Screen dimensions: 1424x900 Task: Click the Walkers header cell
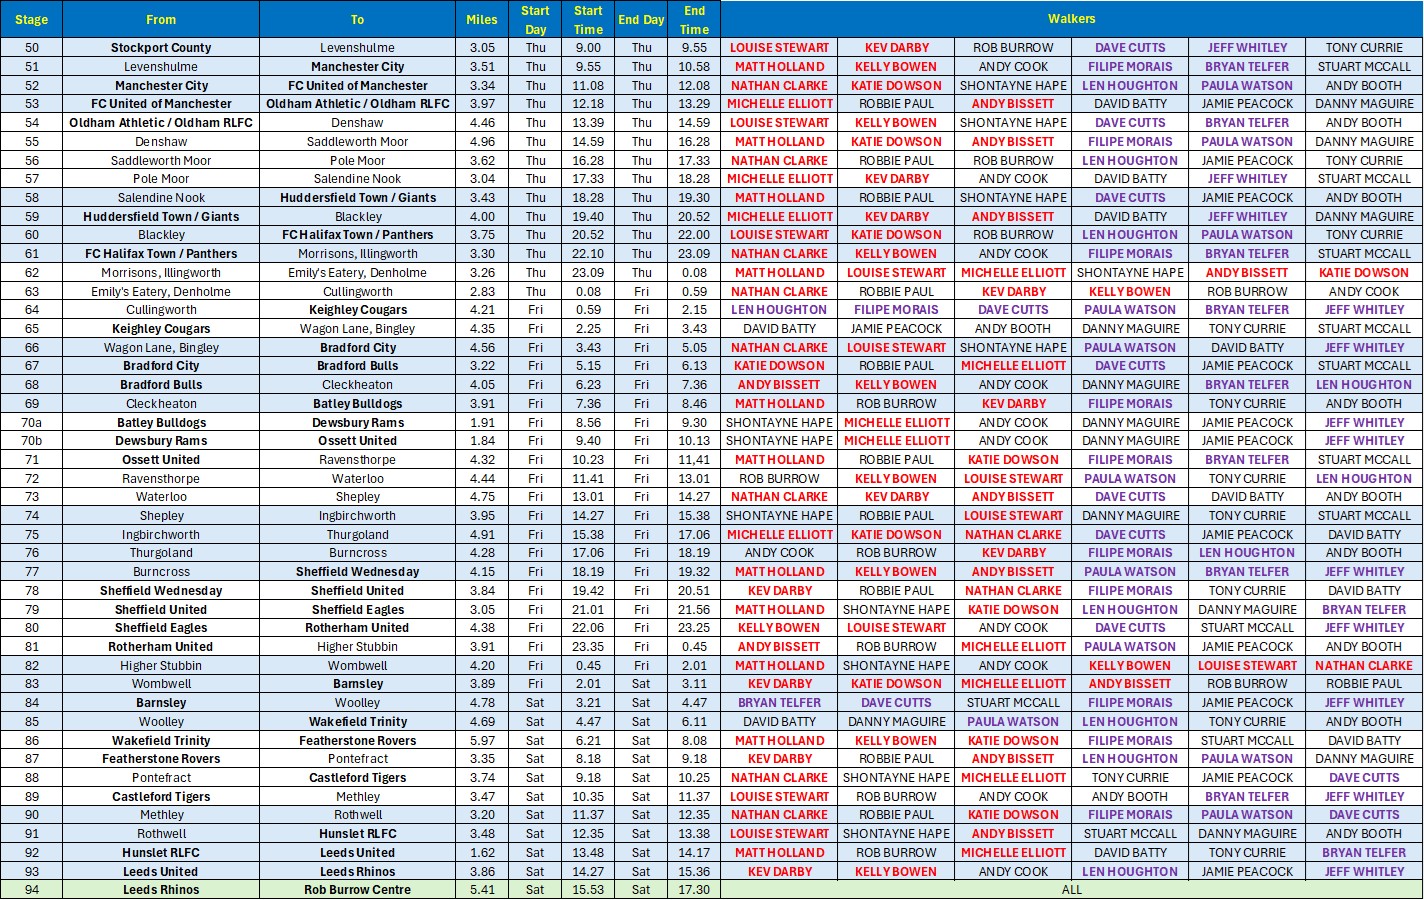pyautogui.click(x=1071, y=19)
